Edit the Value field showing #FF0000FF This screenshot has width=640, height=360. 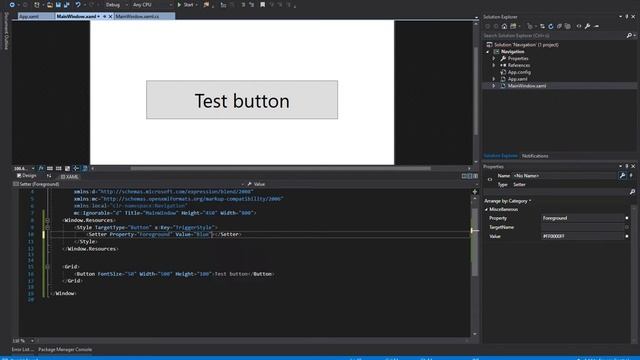(x=582, y=236)
